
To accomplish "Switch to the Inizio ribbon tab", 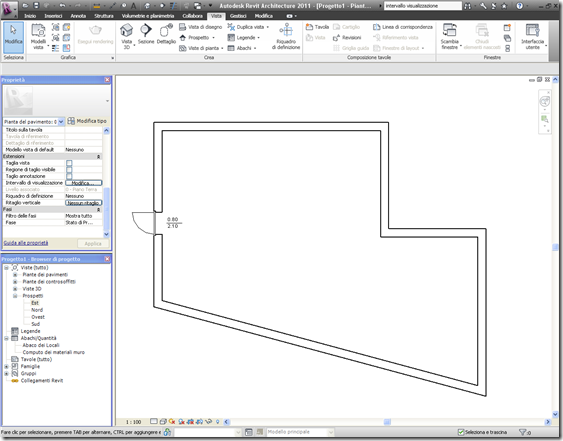I will 30,16.
